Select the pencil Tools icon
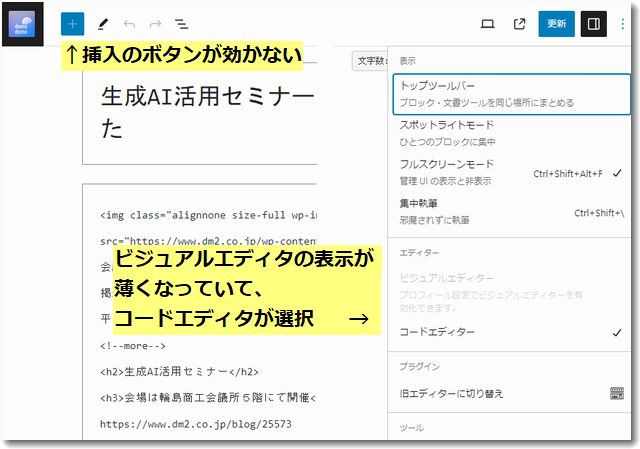Image resolution: width=640 pixels, height=449 pixels. pos(102,24)
